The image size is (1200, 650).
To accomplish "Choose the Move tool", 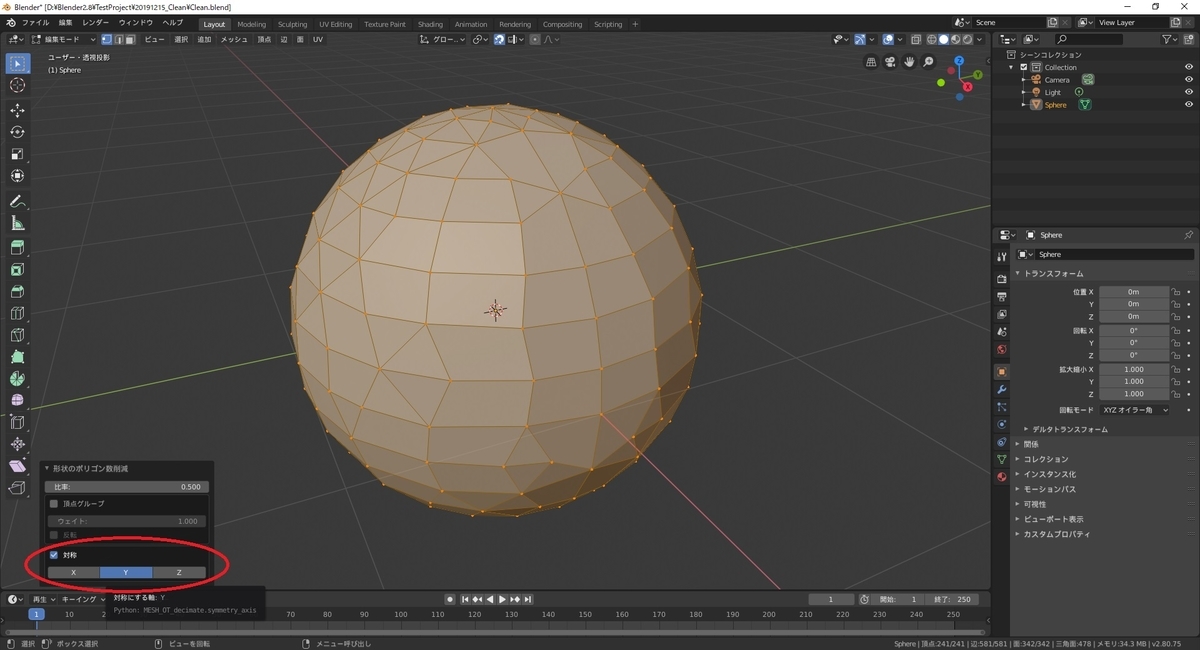I will (x=17, y=110).
